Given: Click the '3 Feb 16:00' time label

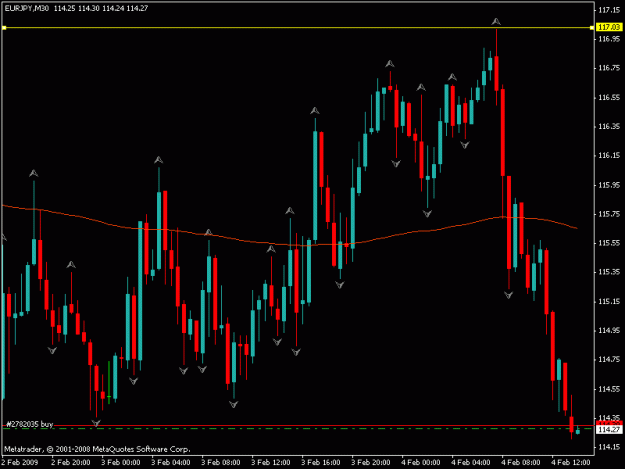Looking at the screenshot, I should click(320, 462).
